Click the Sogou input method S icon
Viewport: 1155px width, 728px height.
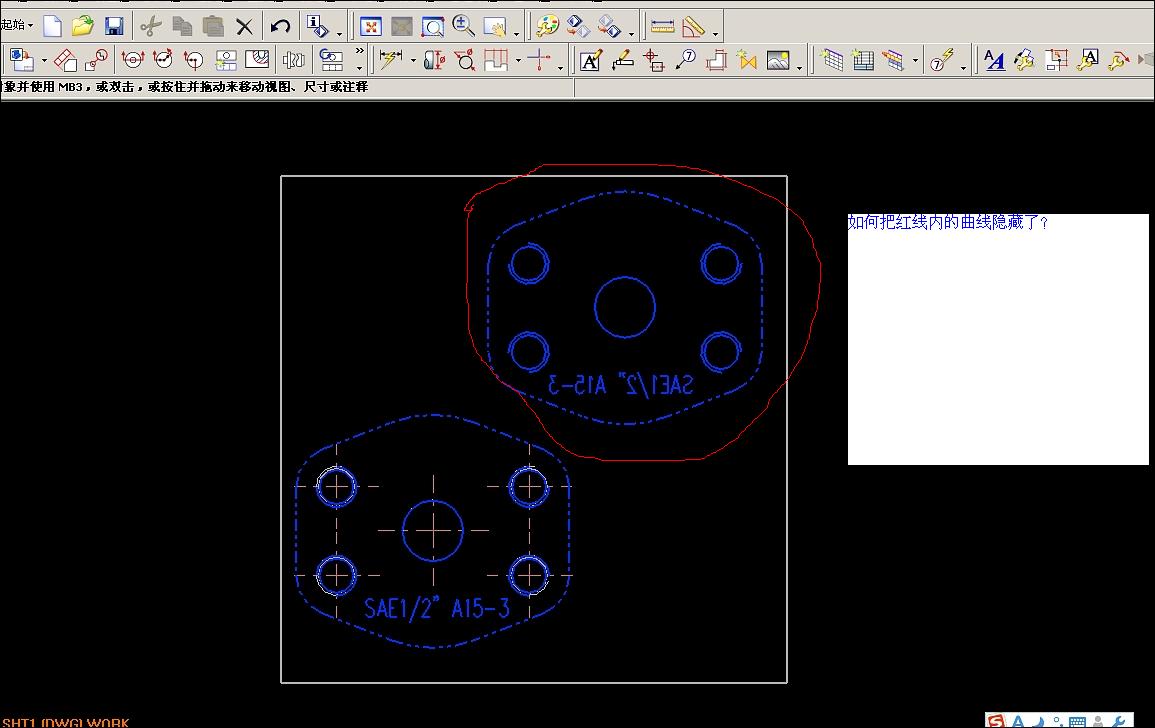(x=996, y=721)
